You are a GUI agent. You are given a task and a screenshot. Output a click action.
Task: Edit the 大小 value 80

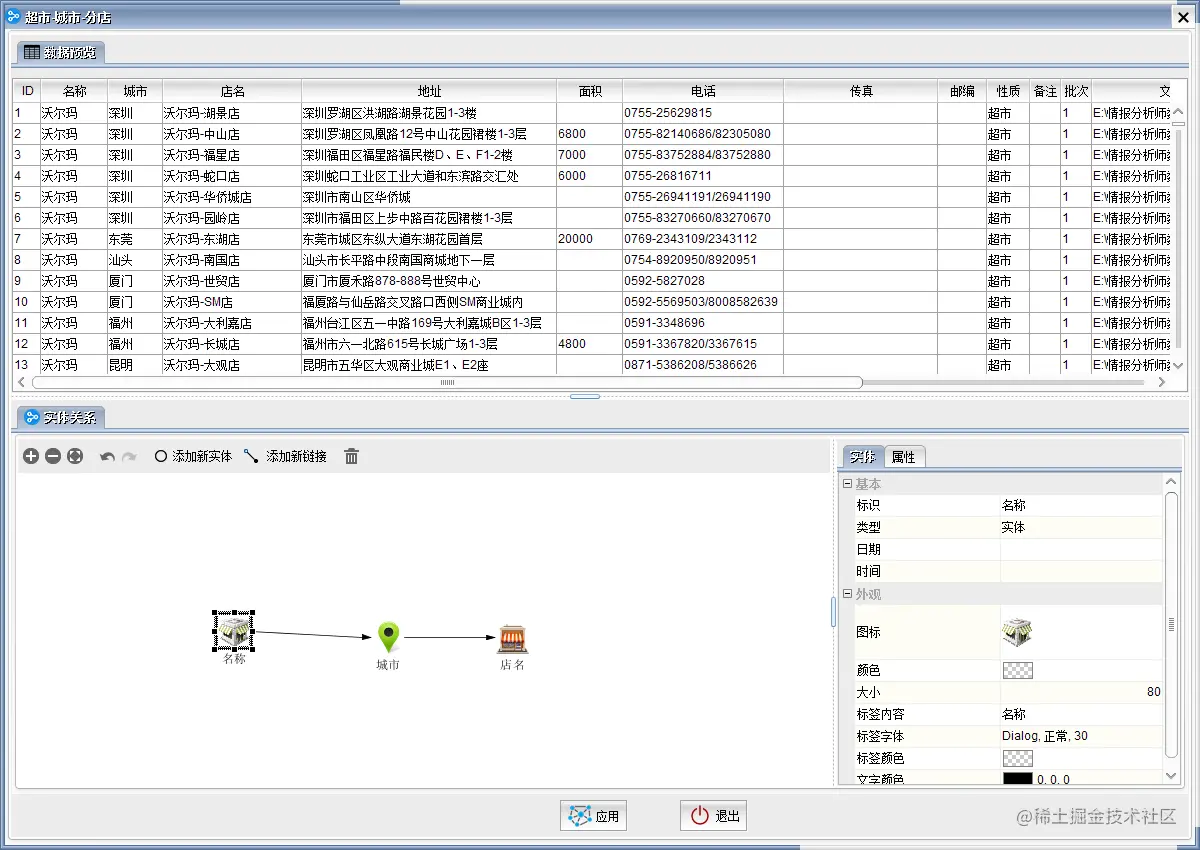click(1082, 692)
